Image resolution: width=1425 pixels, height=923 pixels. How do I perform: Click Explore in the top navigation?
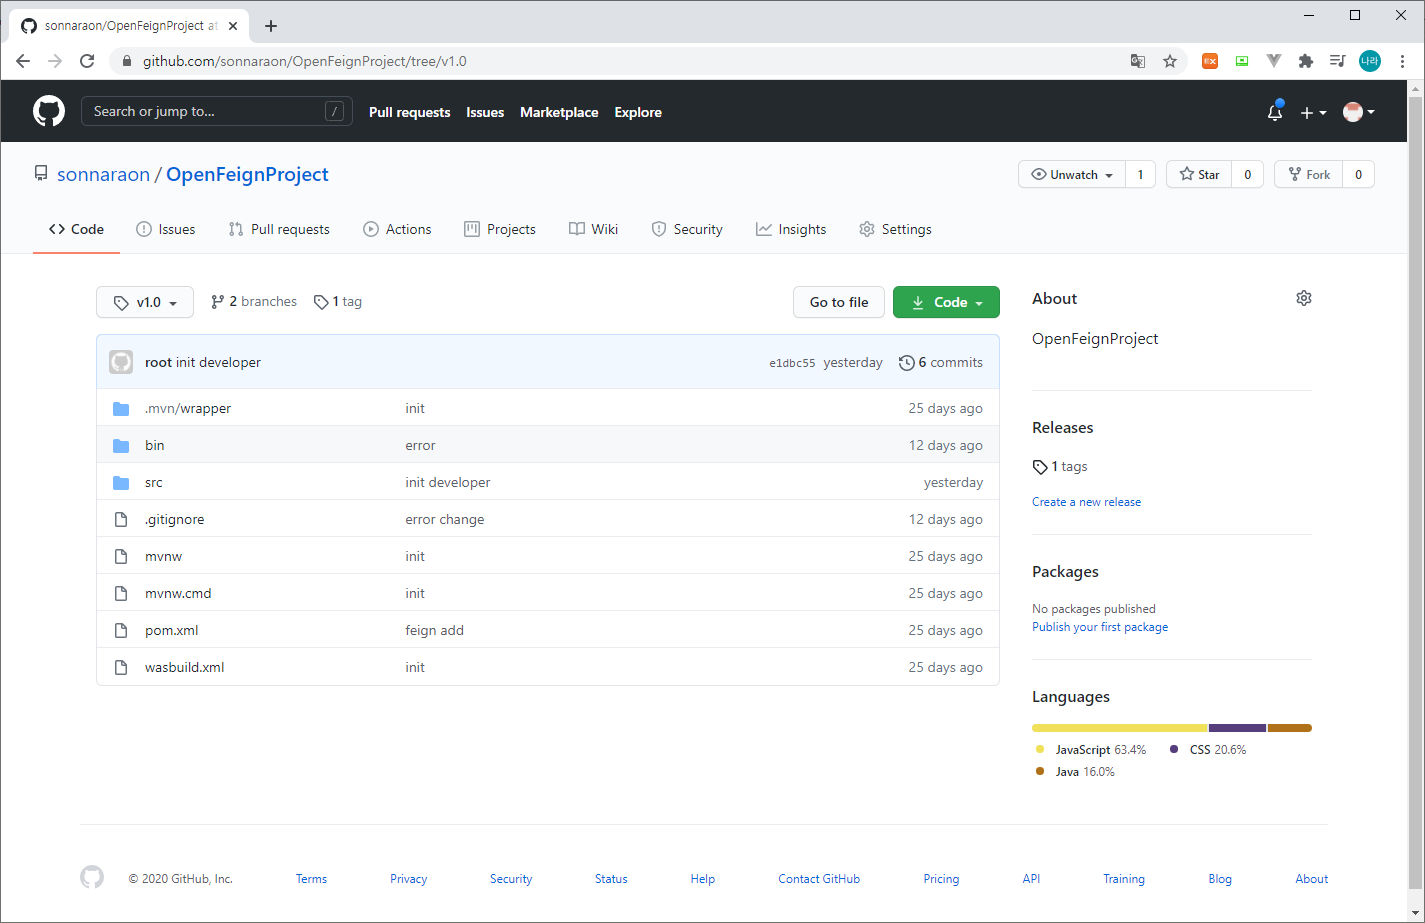pyautogui.click(x=638, y=112)
